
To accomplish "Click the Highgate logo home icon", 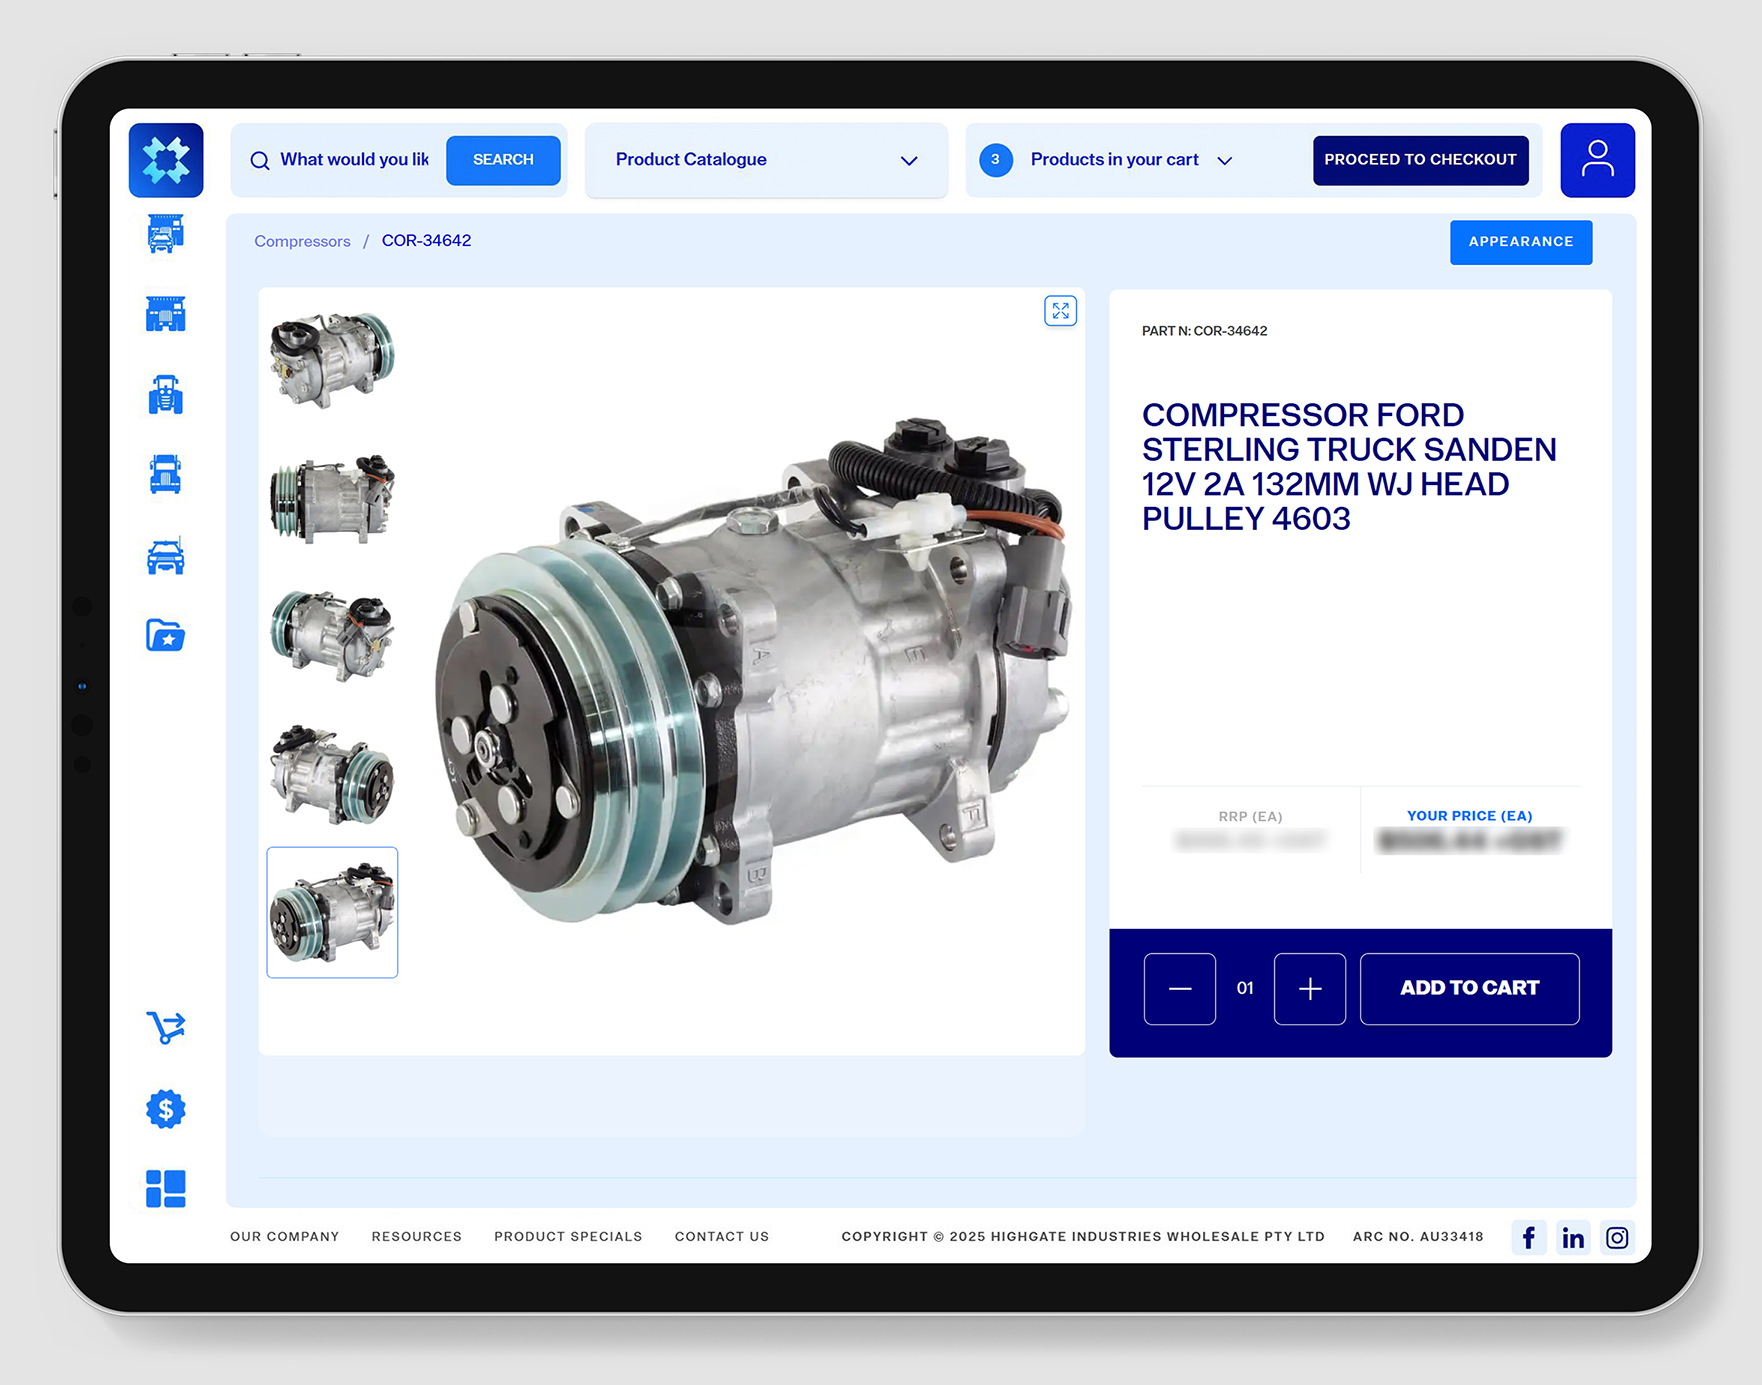I will [x=166, y=160].
